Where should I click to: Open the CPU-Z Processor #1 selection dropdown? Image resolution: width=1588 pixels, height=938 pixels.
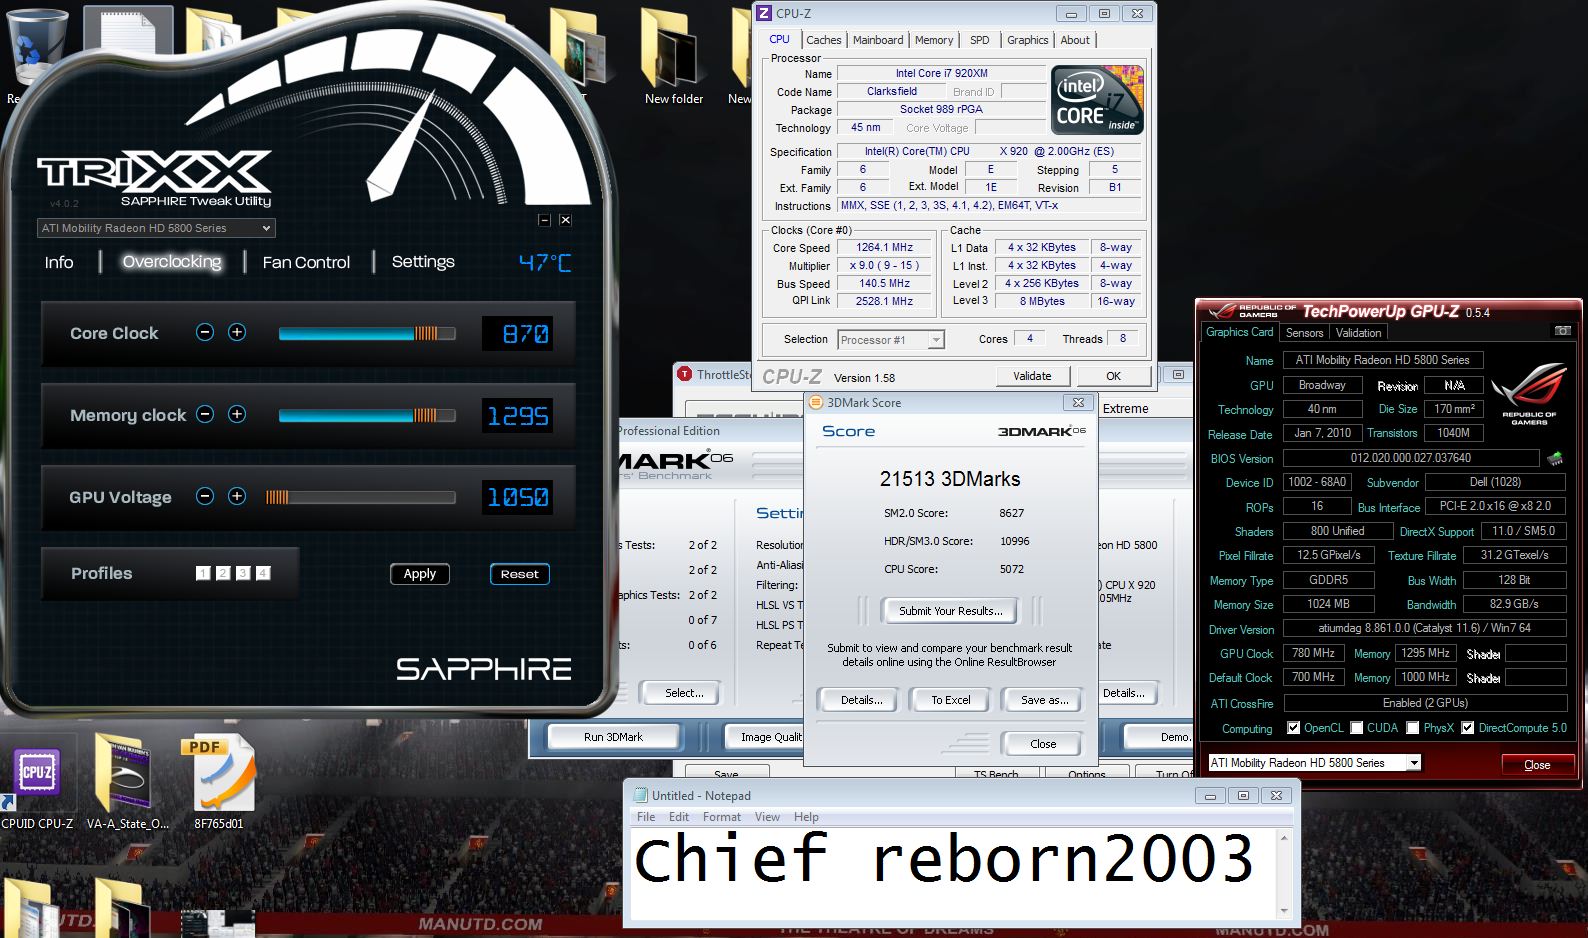pyautogui.click(x=890, y=340)
